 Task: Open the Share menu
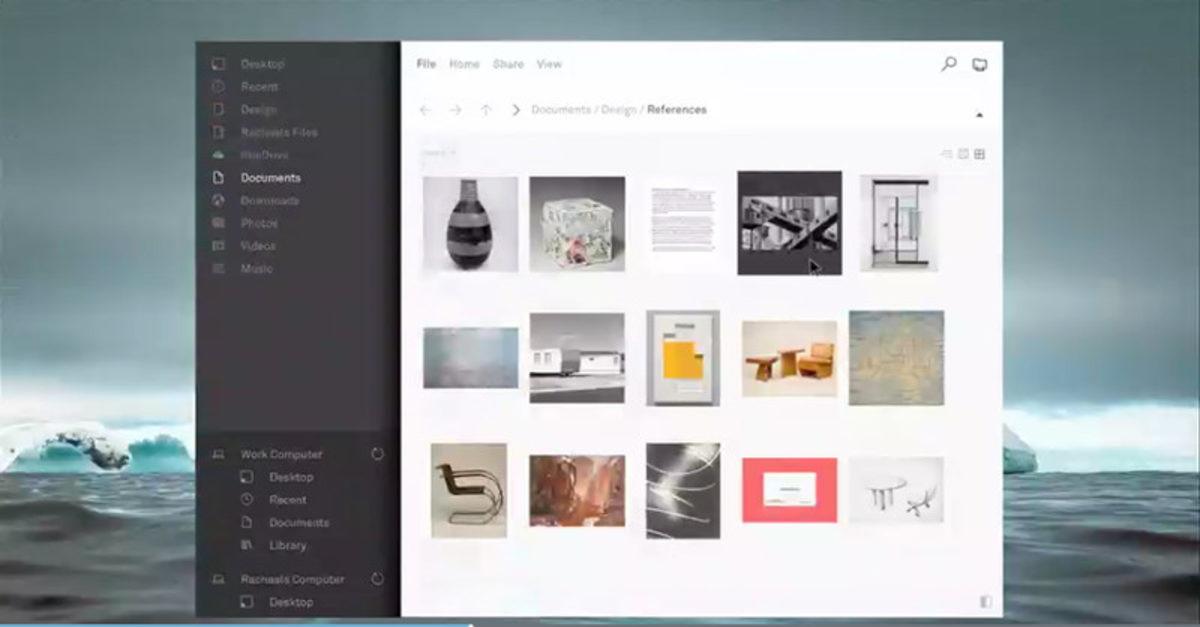tap(508, 64)
